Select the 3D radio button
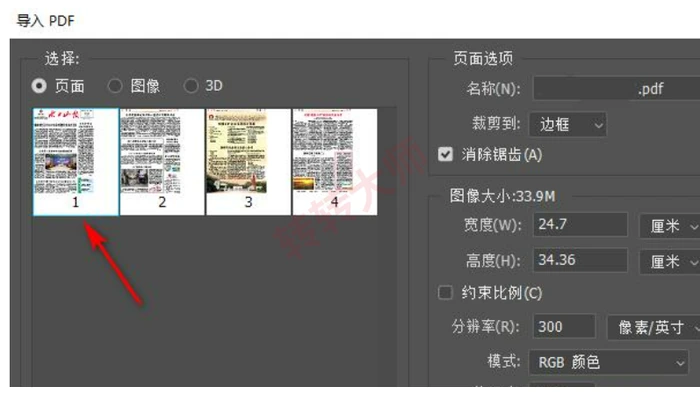700x395 pixels. coord(191,85)
